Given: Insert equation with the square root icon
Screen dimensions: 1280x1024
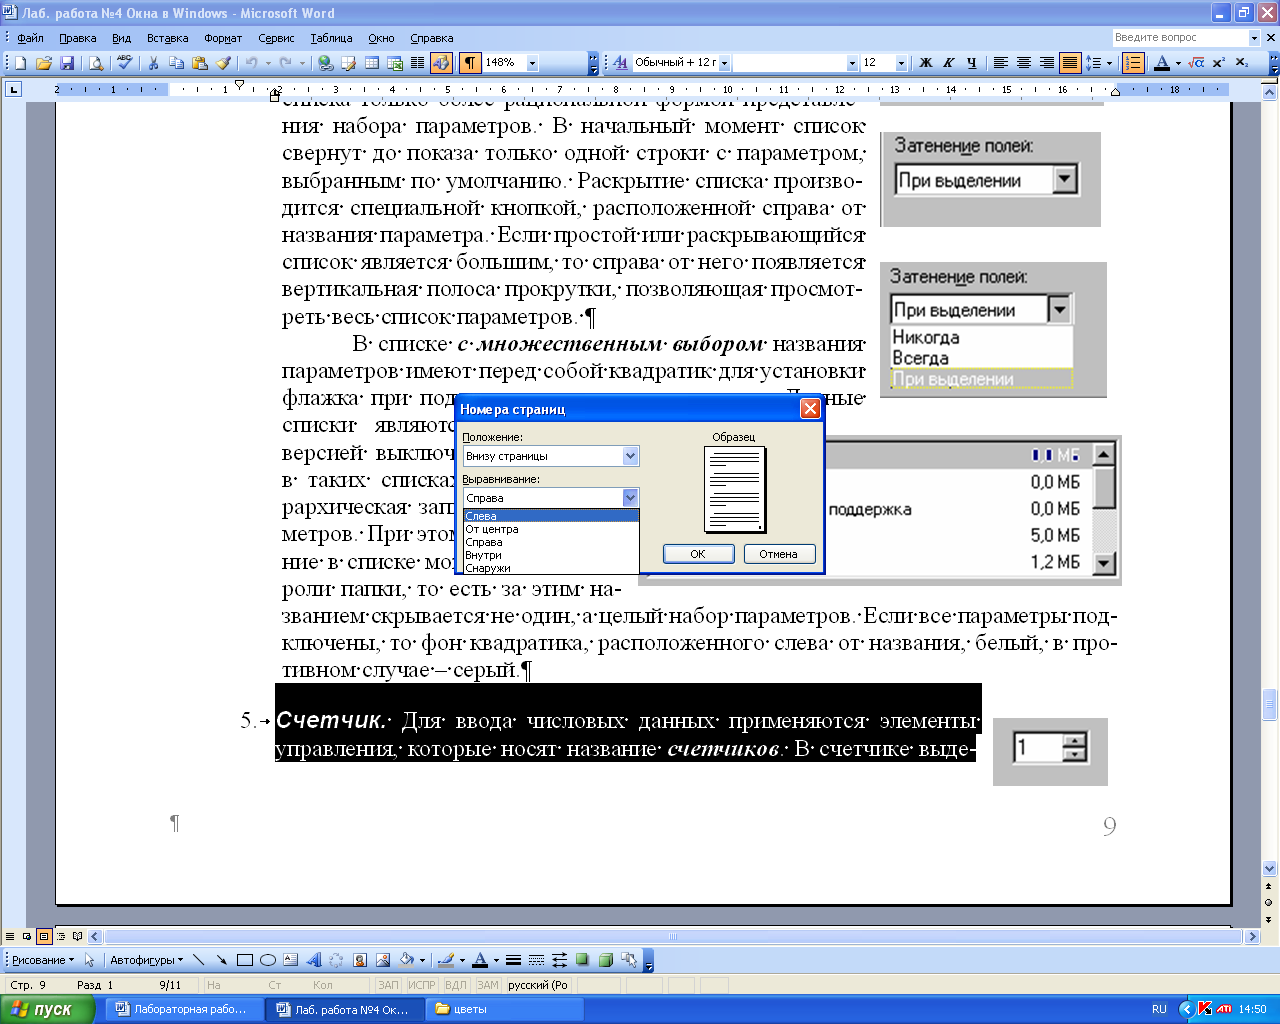Looking at the screenshot, I should click(x=1195, y=63).
